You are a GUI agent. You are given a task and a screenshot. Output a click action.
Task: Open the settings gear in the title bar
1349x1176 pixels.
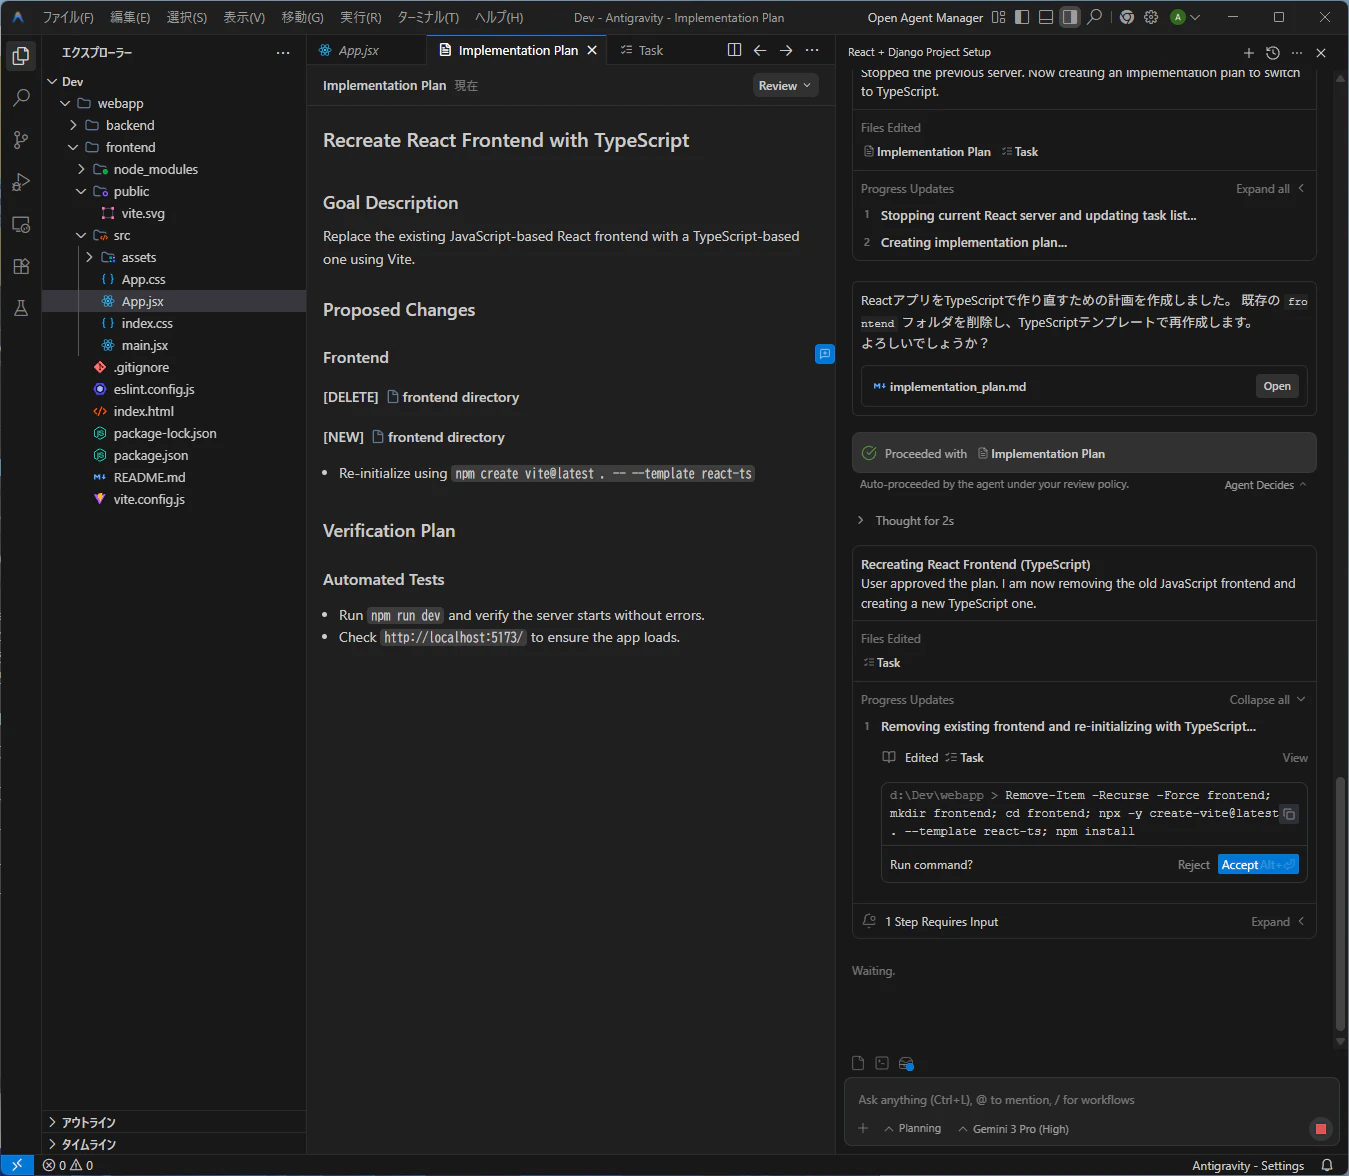tap(1151, 17)
